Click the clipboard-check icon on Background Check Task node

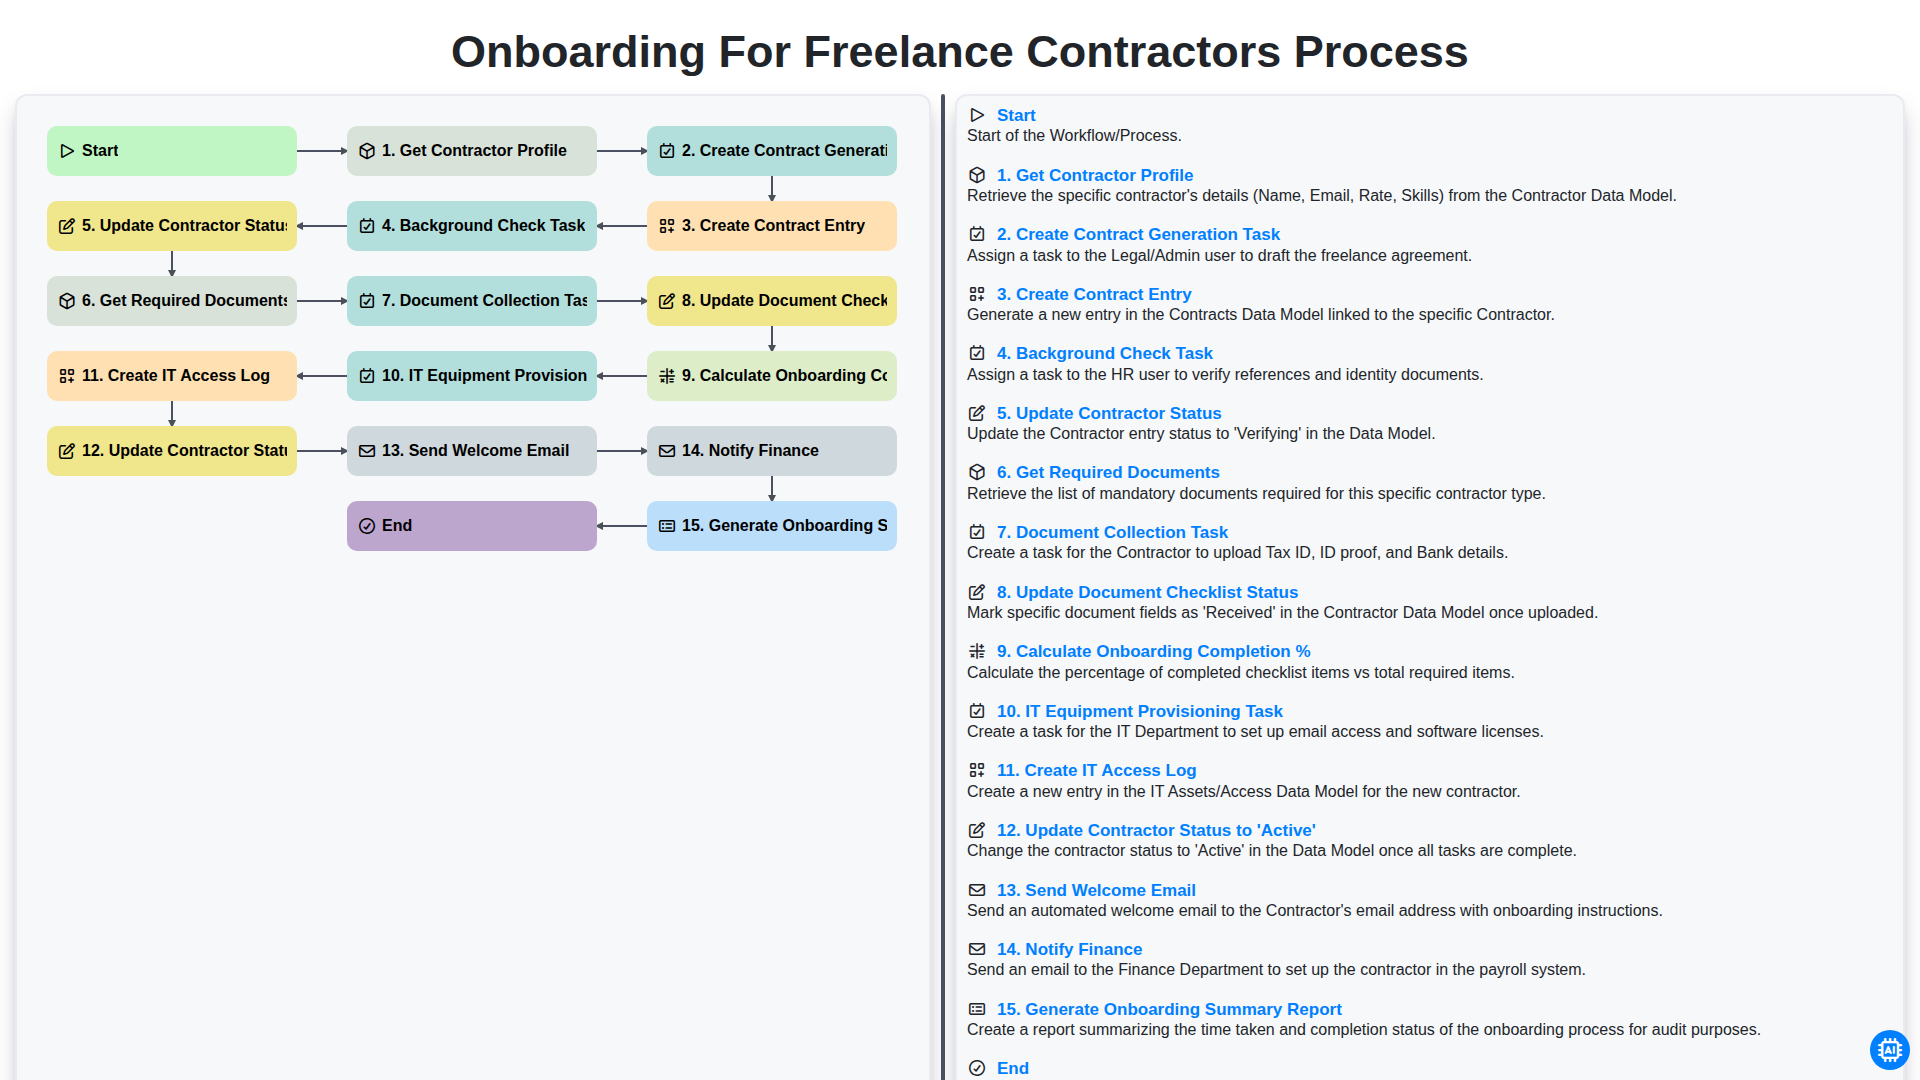367,226
